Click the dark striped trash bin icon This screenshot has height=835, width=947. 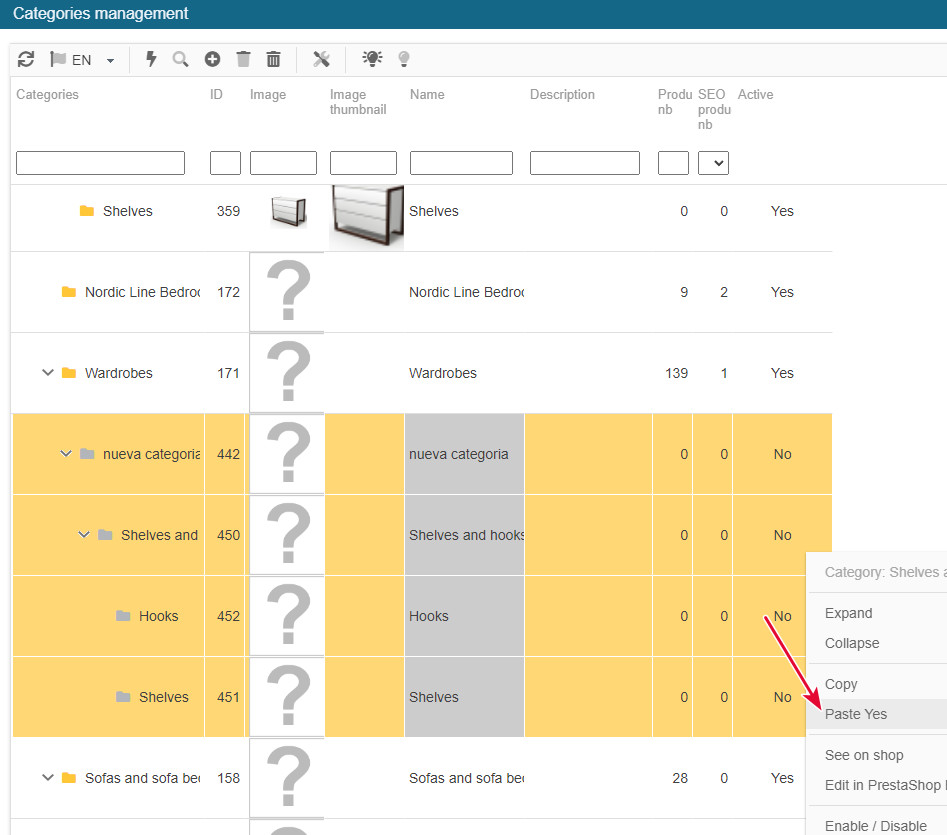click(273, 60)
